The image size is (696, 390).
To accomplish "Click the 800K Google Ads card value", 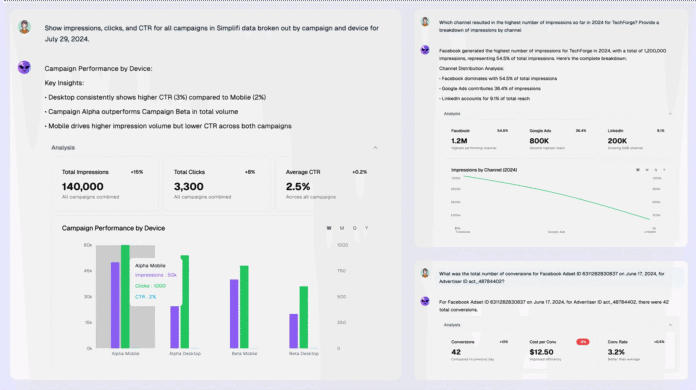I will (539, 141).
